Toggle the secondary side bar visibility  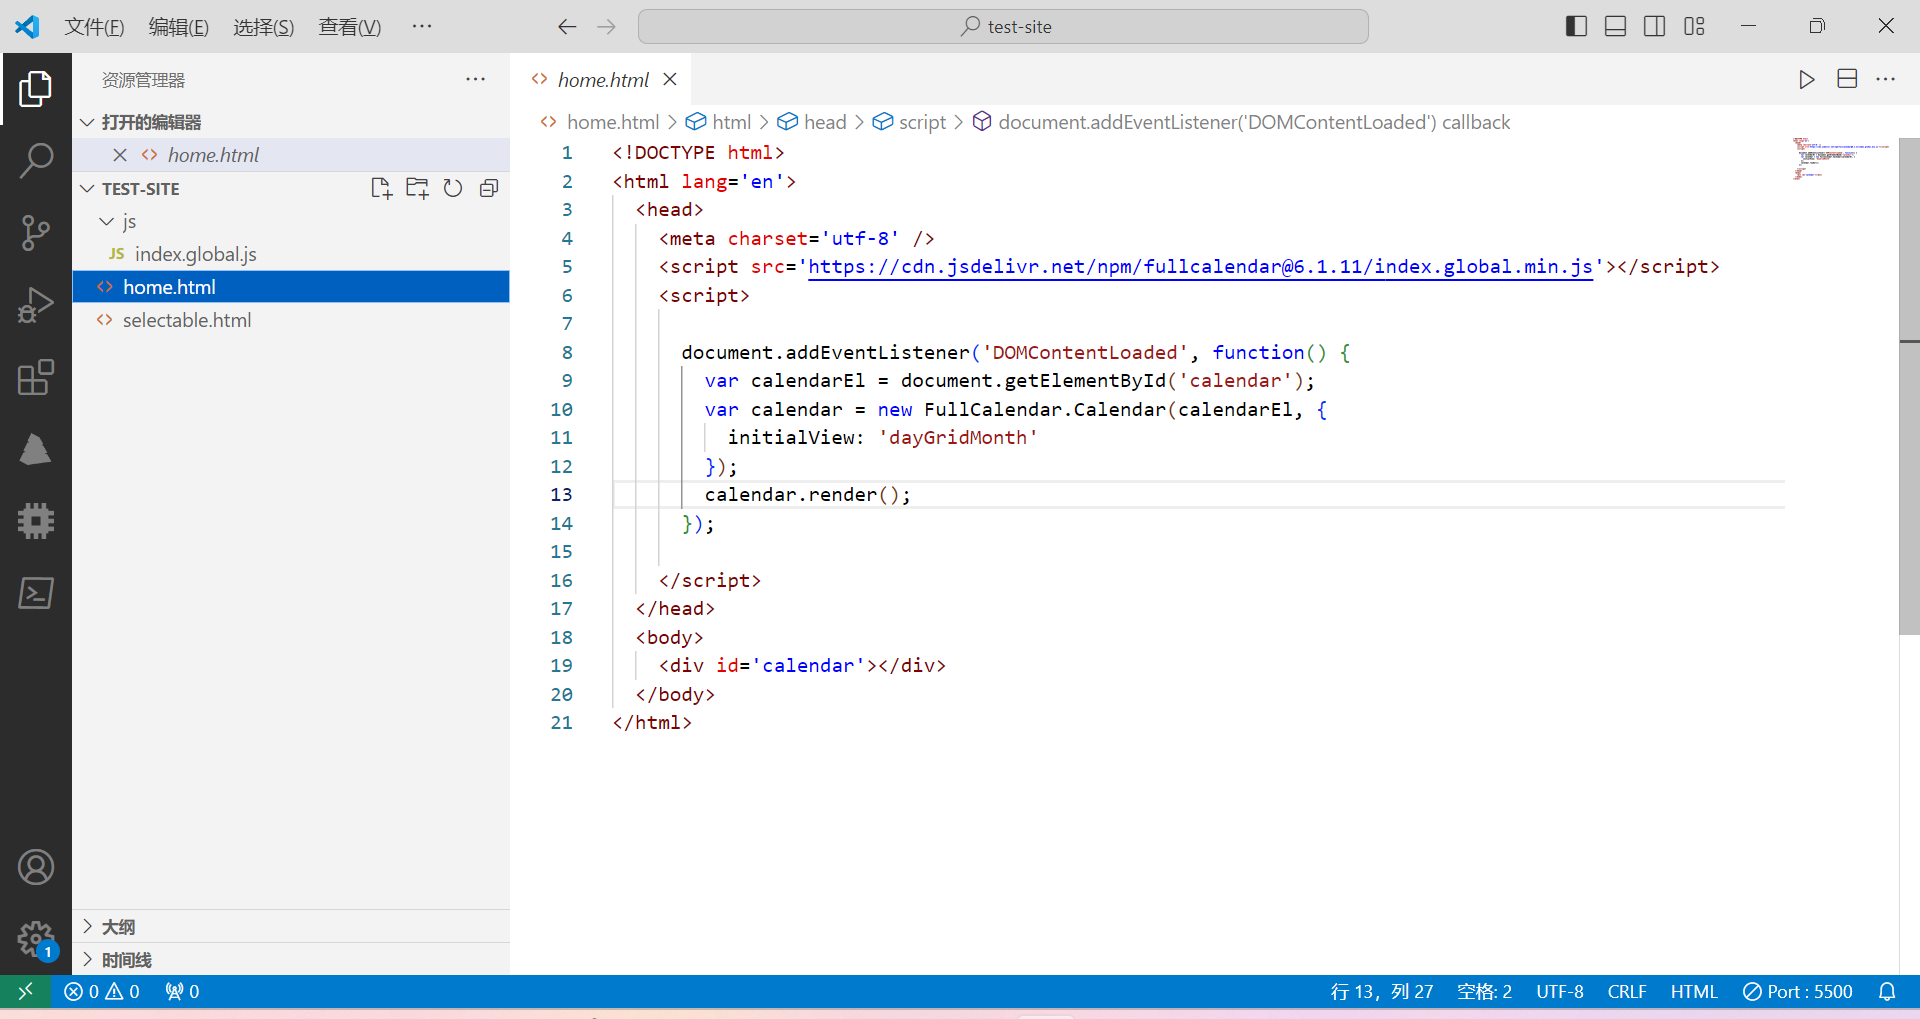pyautogui.click(x=1655, y=27)
